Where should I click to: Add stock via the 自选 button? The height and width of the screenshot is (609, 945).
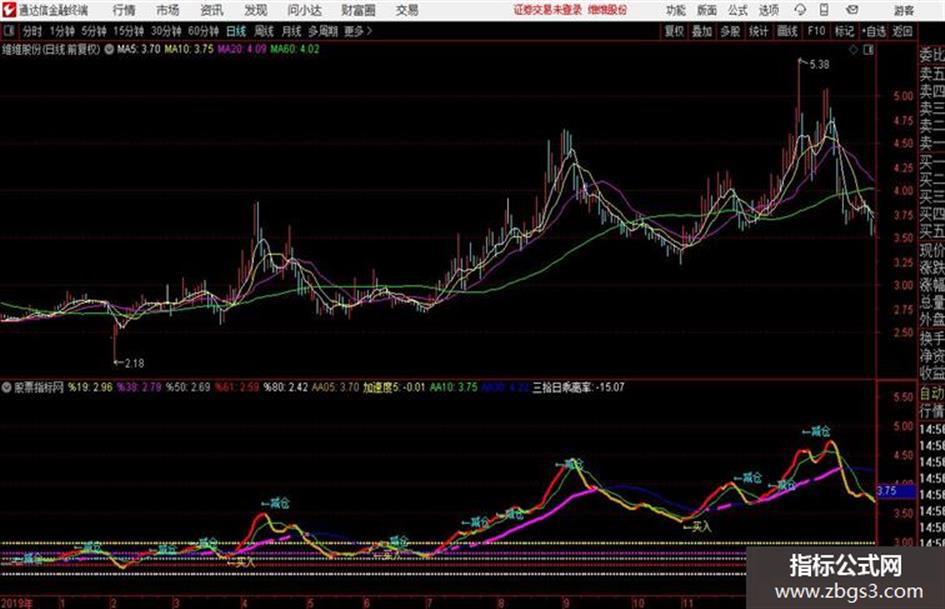pos(874,31)
